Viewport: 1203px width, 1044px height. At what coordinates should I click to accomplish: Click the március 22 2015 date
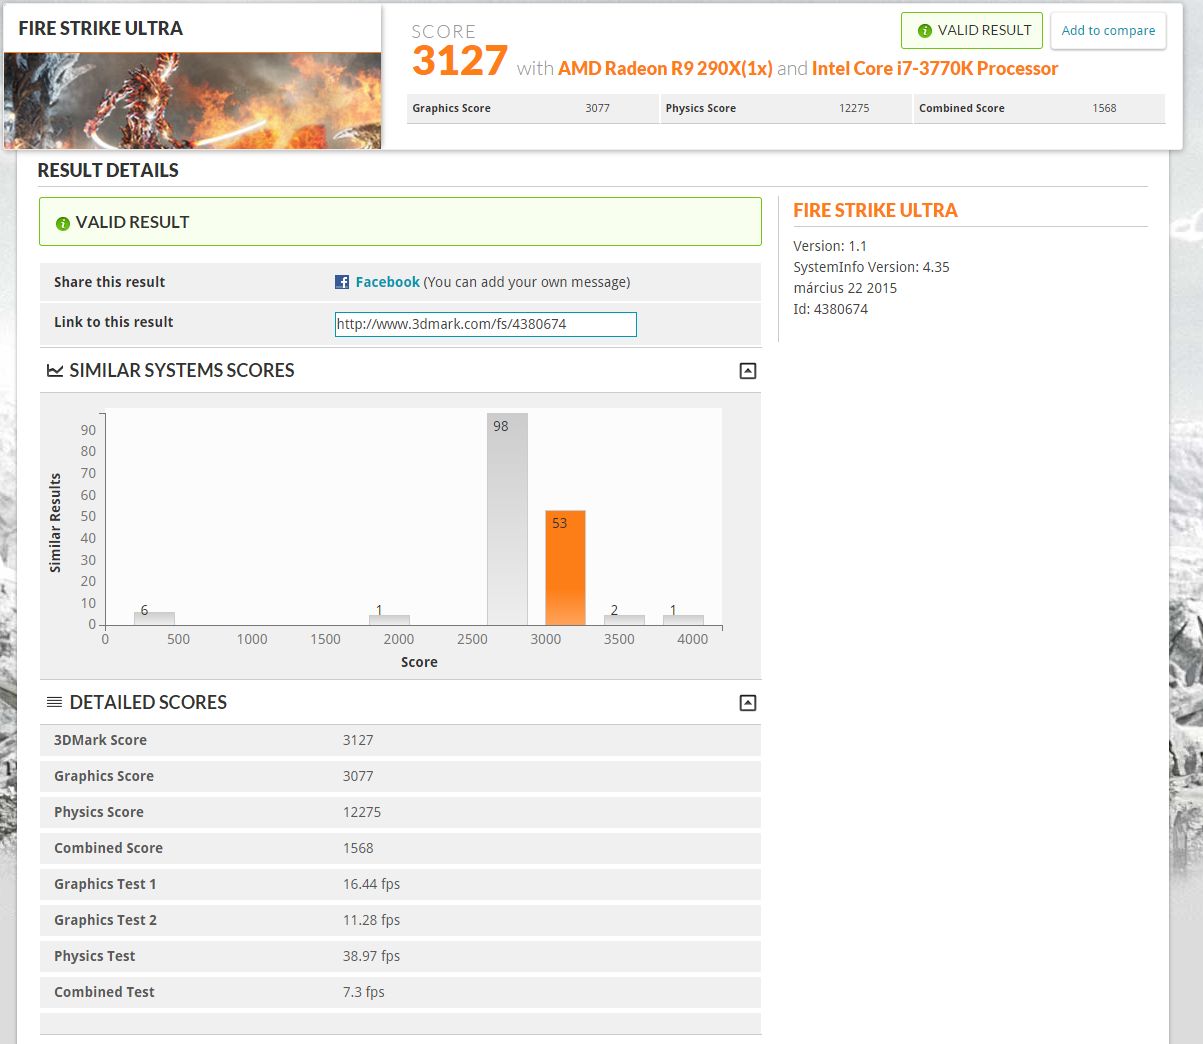[845, 288]
